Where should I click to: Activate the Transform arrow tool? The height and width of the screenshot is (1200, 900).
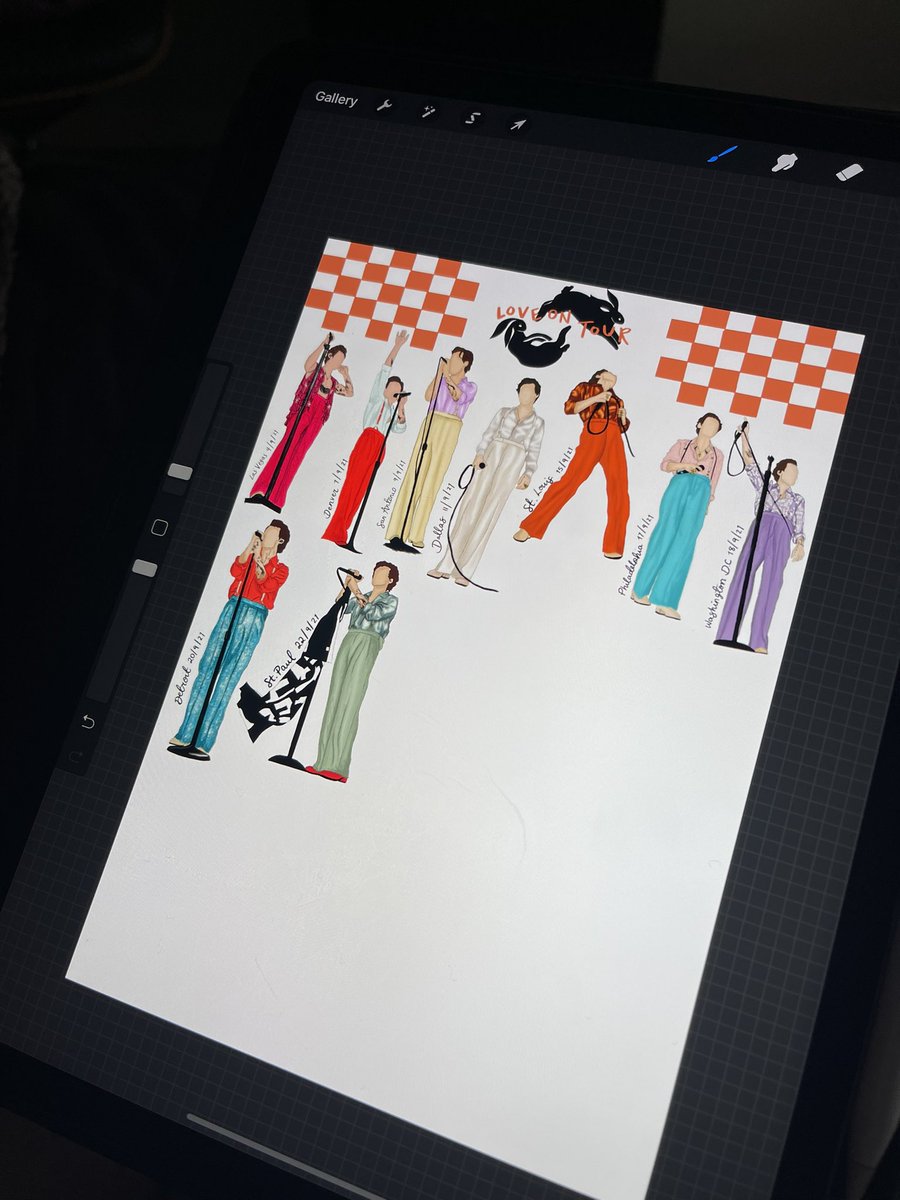[x=518, y=125]
